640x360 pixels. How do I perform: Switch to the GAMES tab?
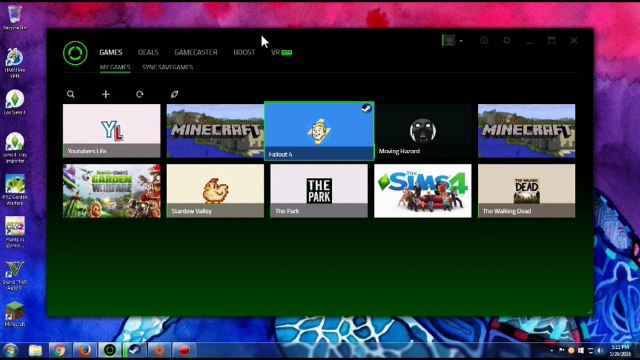click(x=111, y=52)
